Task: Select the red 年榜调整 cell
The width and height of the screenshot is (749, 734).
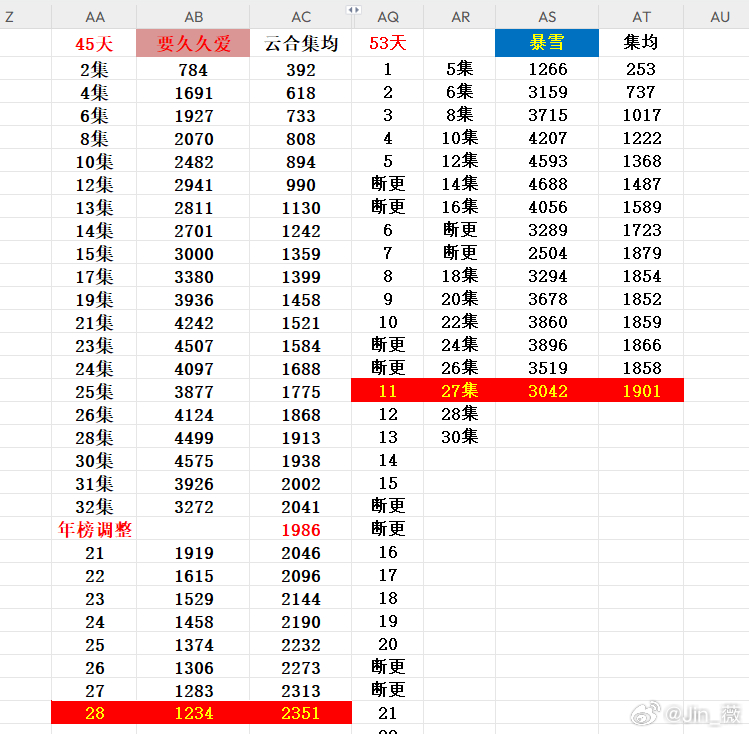Action: [x=94, y=530]
